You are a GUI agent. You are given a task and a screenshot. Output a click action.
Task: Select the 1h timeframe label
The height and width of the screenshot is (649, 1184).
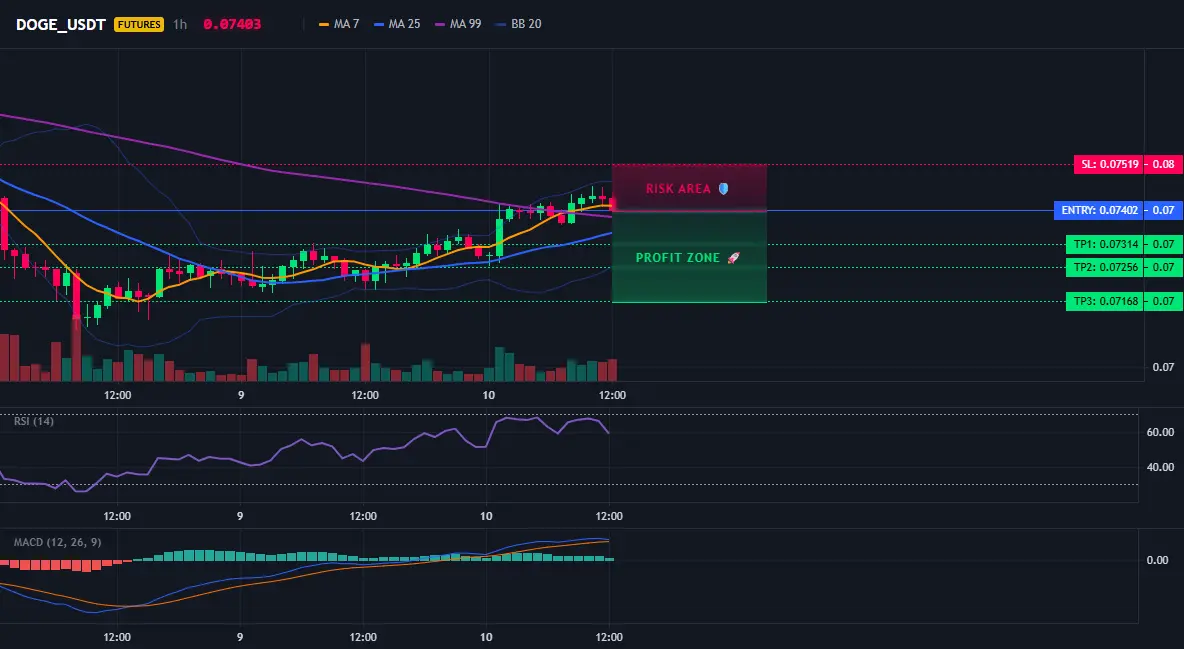coord(180,24)
